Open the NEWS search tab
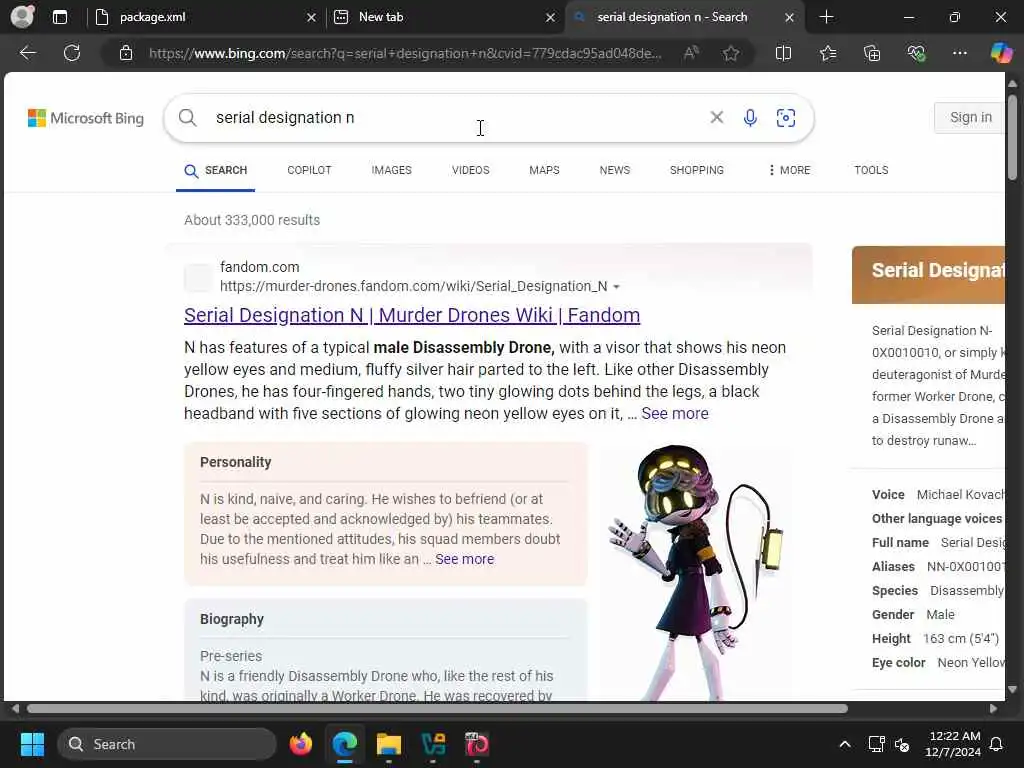This screenshot has height=768, width=1024. coord(615,170)
